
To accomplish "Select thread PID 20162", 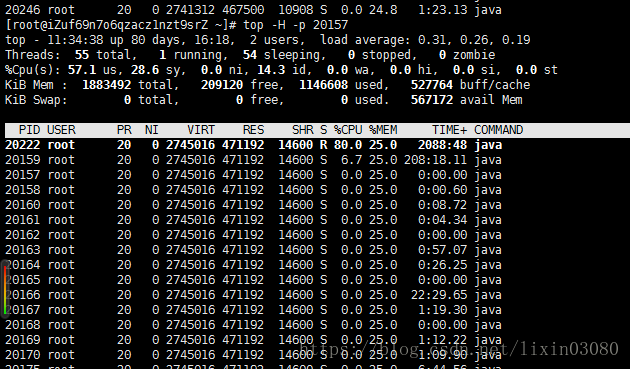I will click(22, 235).
